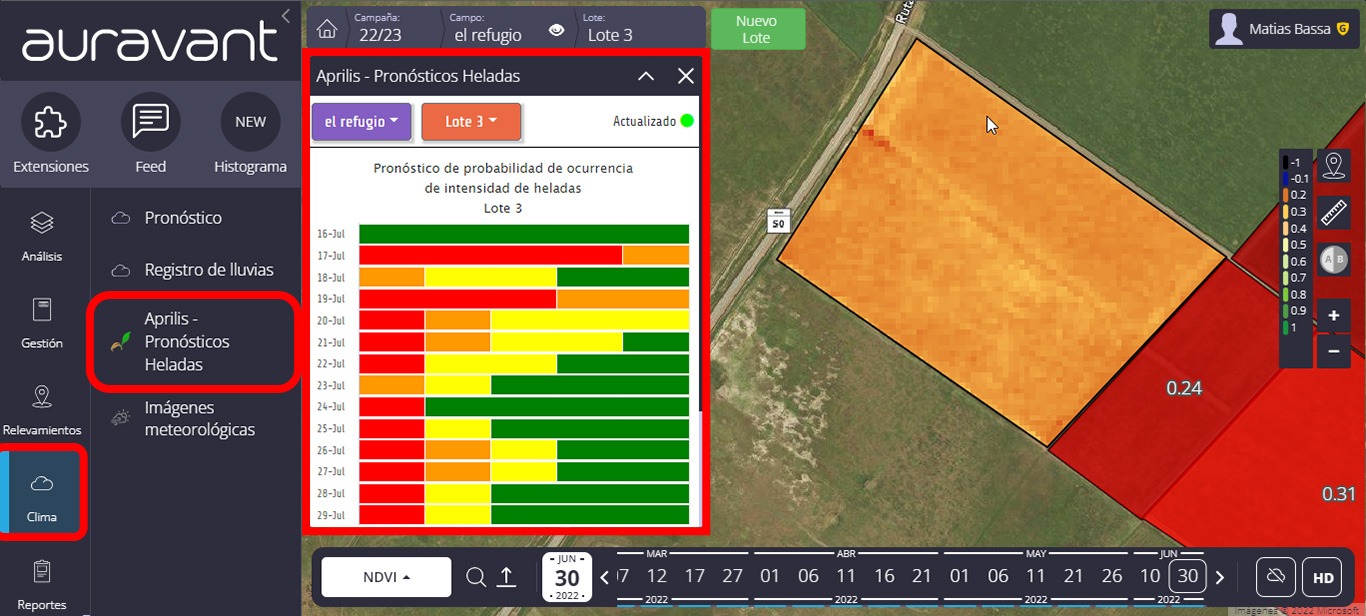Open the Feed chat icon
This screenshot has width=1366, height=616.
pyautogui.click(x=150, y=122)
